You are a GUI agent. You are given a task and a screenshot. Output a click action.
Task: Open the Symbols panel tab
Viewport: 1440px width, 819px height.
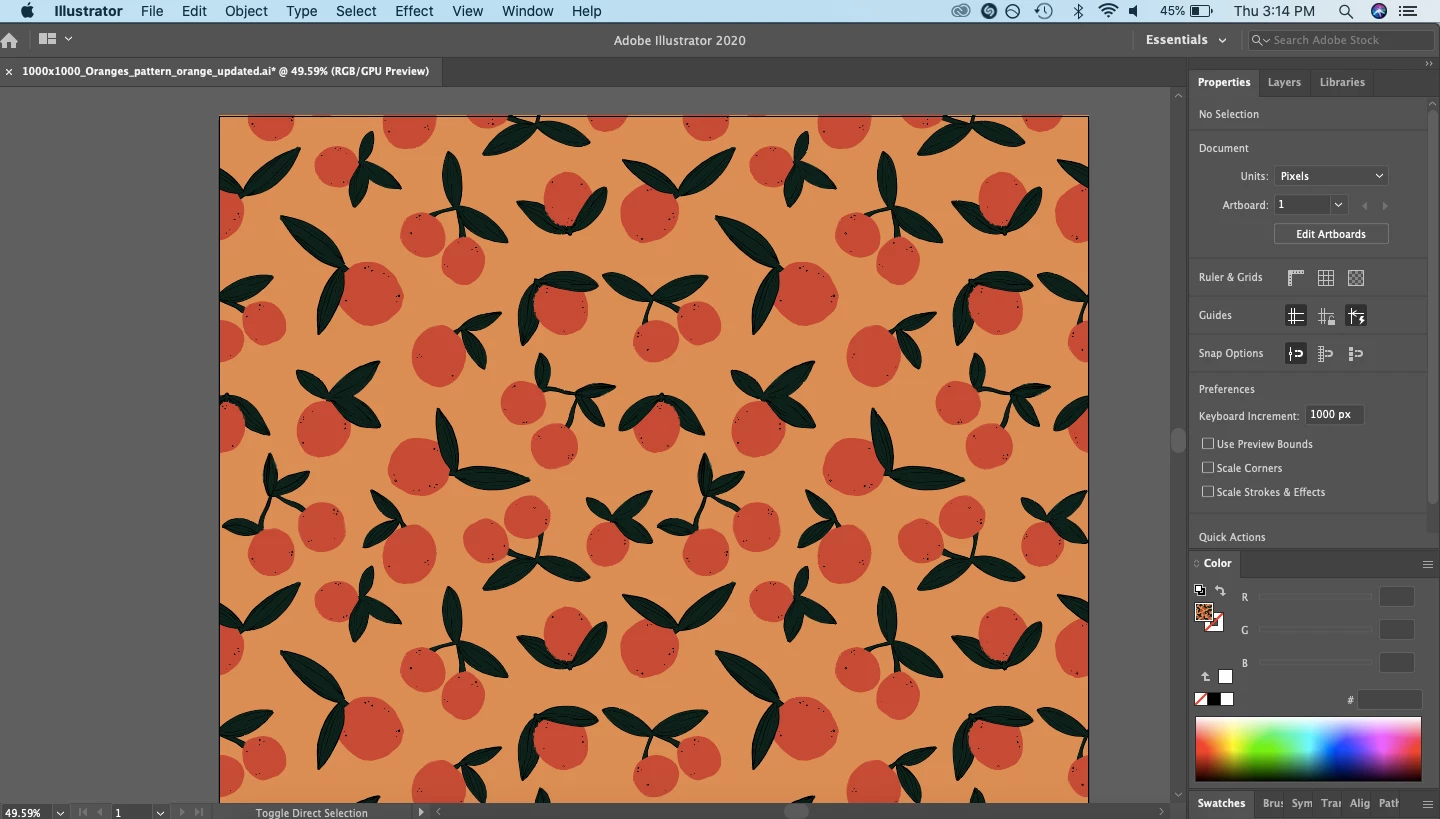pos(1301,803)
